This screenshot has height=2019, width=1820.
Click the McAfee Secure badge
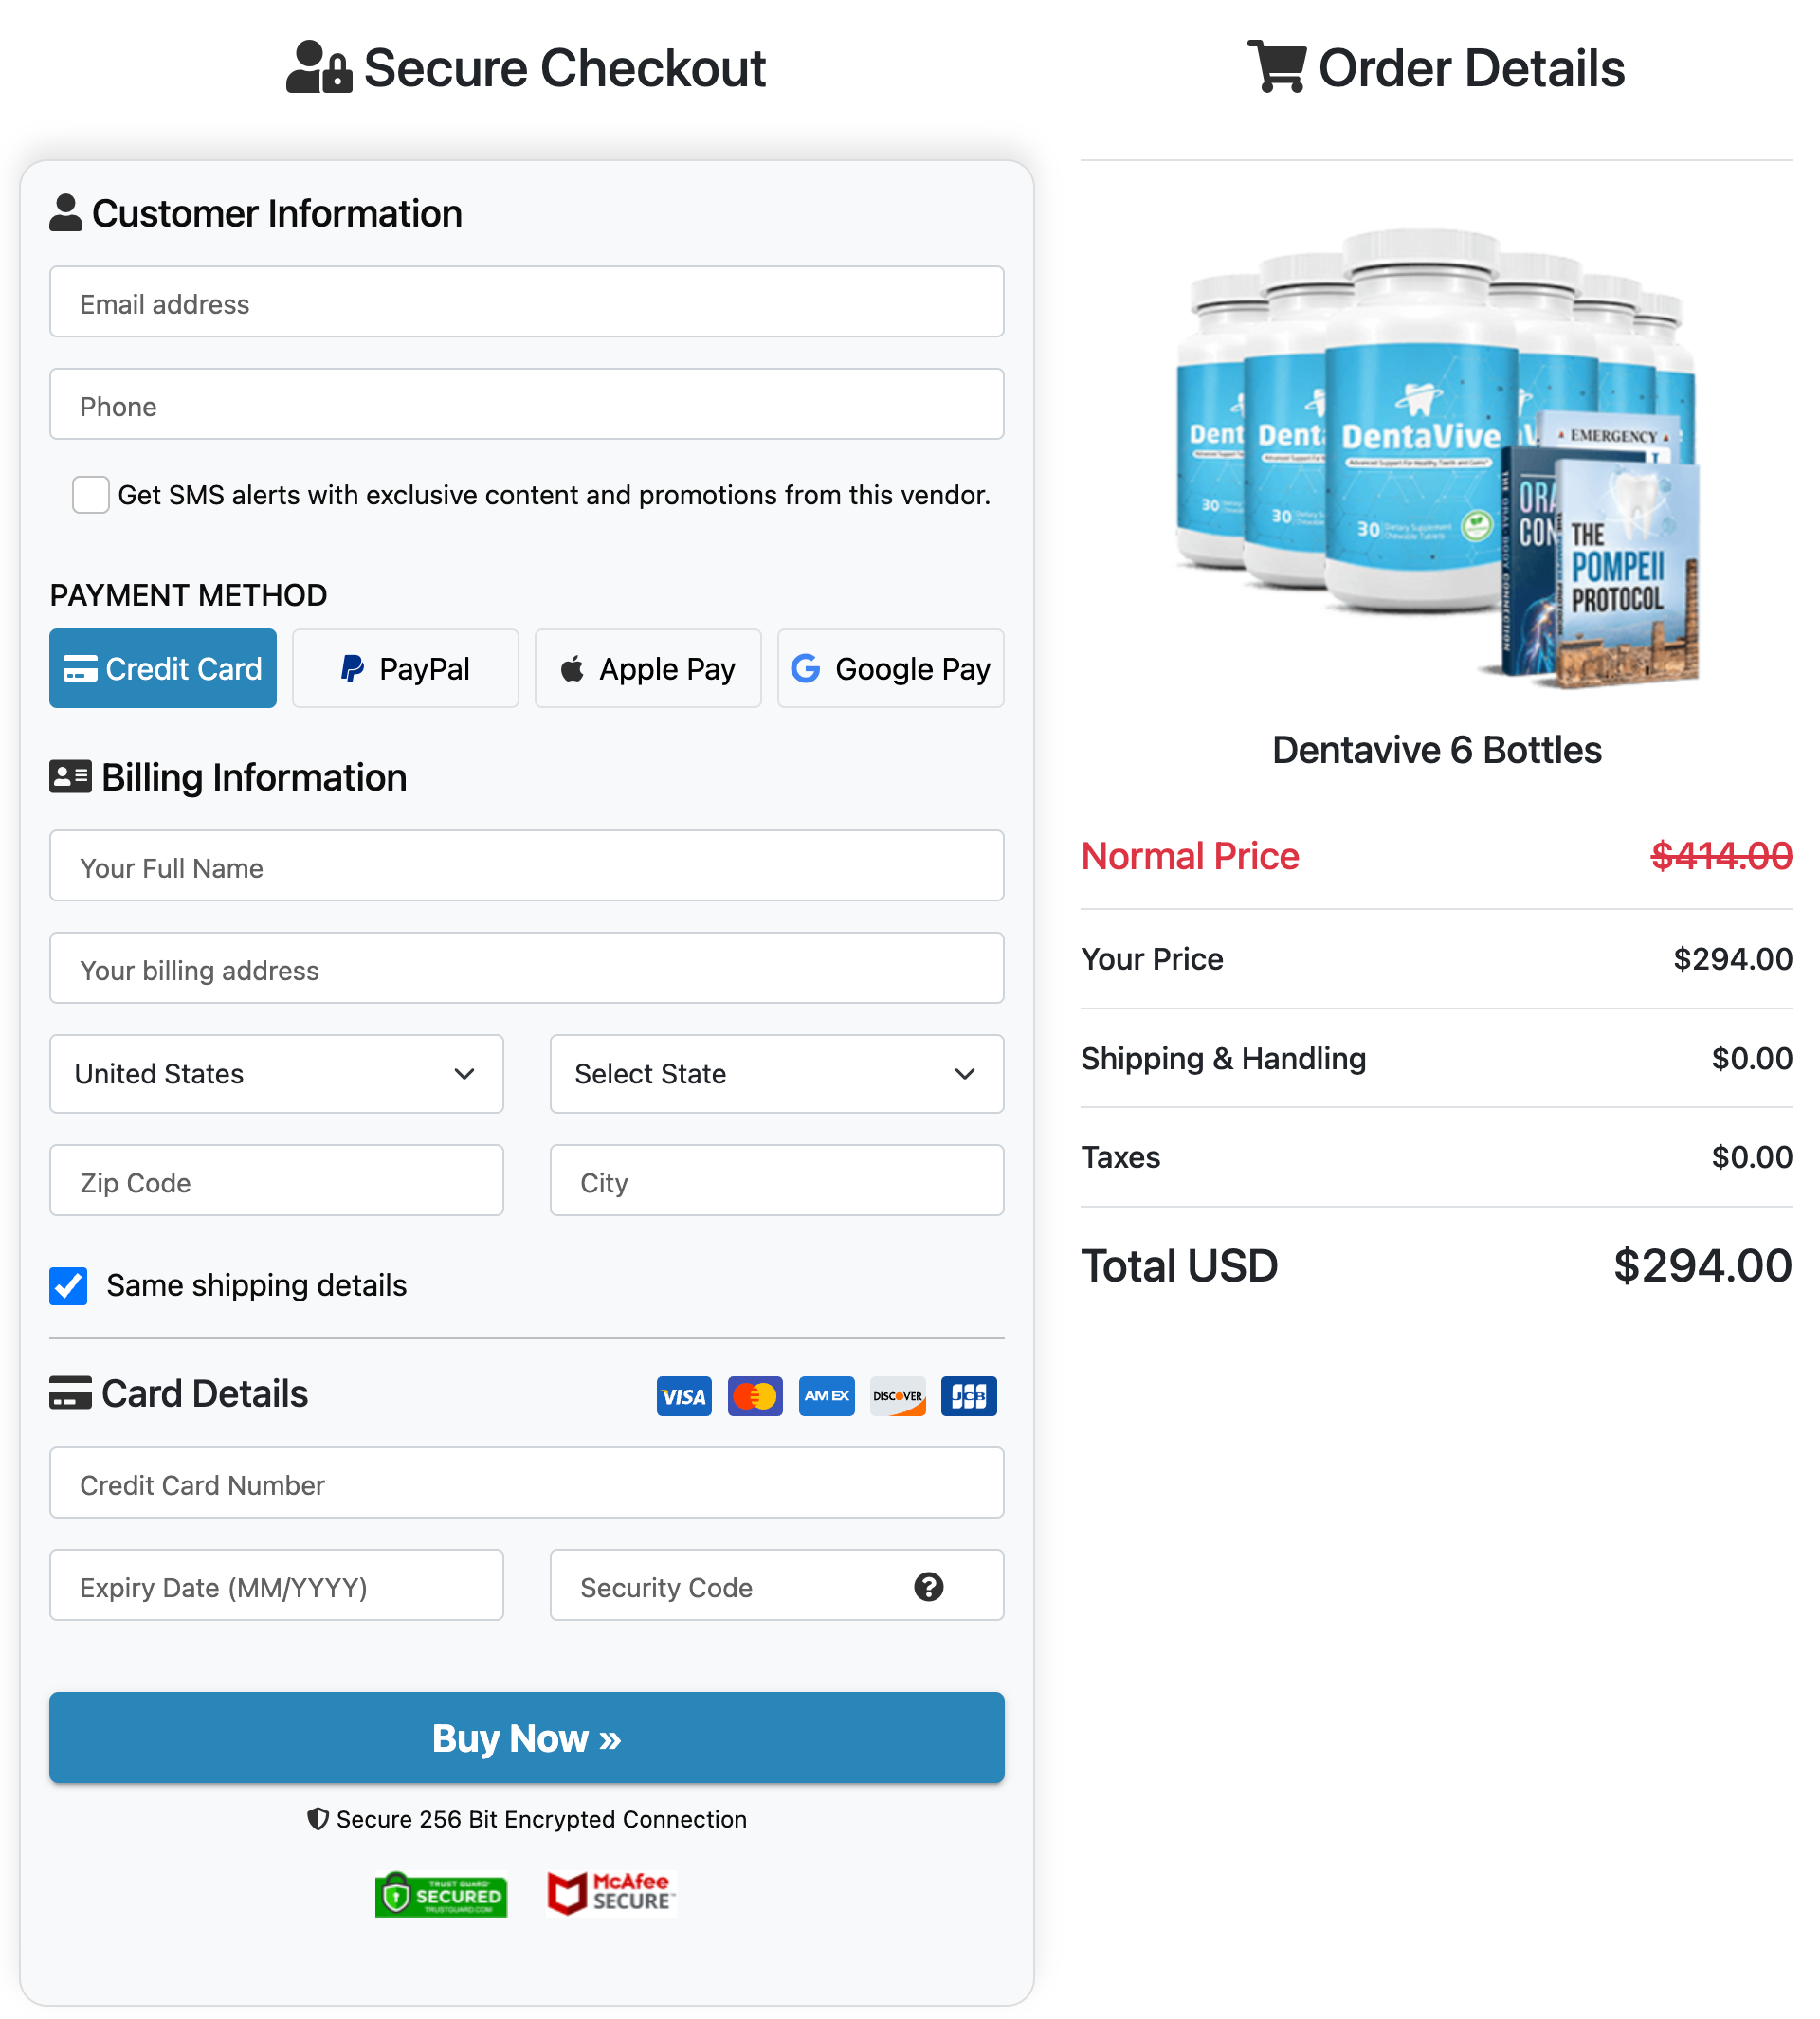coord(612,1893)
